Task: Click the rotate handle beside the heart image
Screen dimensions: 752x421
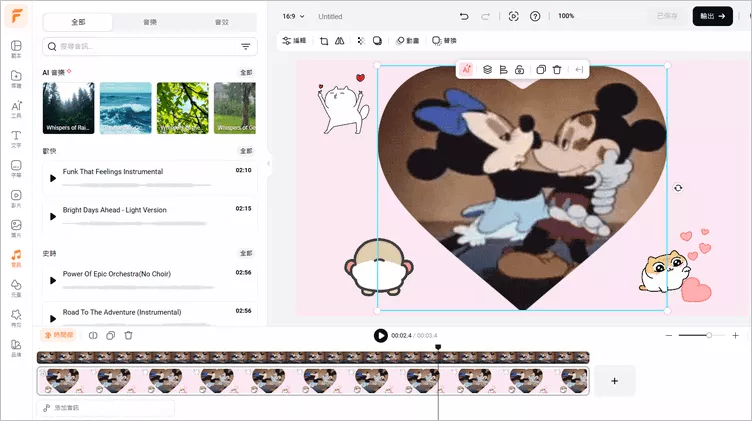Action: (x=678, y=188)
